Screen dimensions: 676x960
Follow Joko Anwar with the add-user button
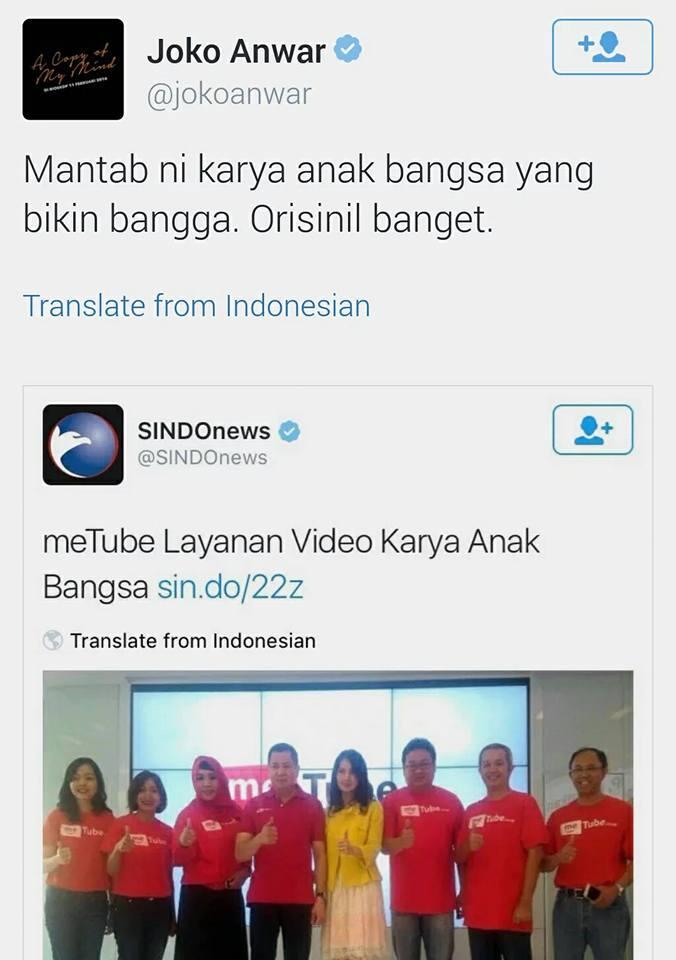point(603,47)
